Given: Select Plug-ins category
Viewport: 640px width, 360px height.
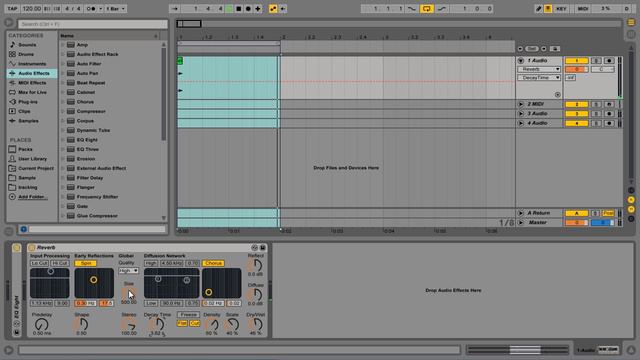Looking at the screenshot, I should click(x=28, y=102).
